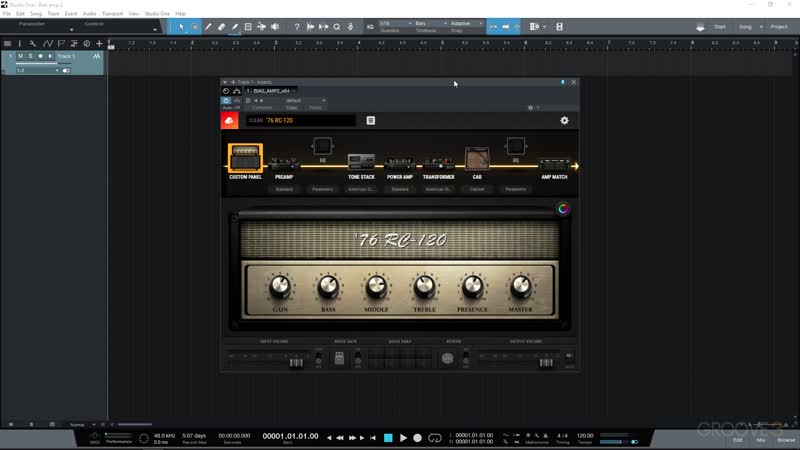Select the Eraser tool

point(221,27)
